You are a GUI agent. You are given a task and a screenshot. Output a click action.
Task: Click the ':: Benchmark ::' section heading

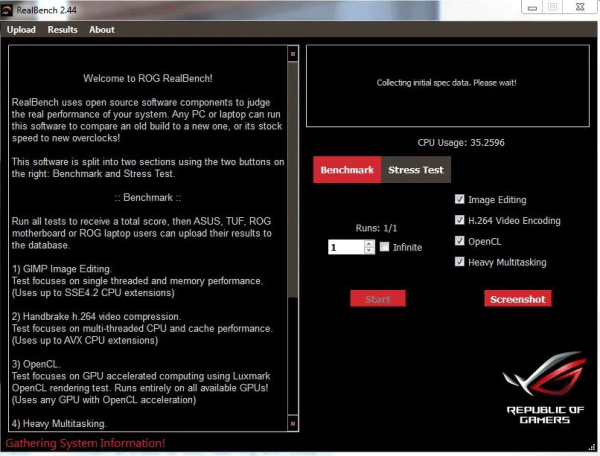(148, 197)
